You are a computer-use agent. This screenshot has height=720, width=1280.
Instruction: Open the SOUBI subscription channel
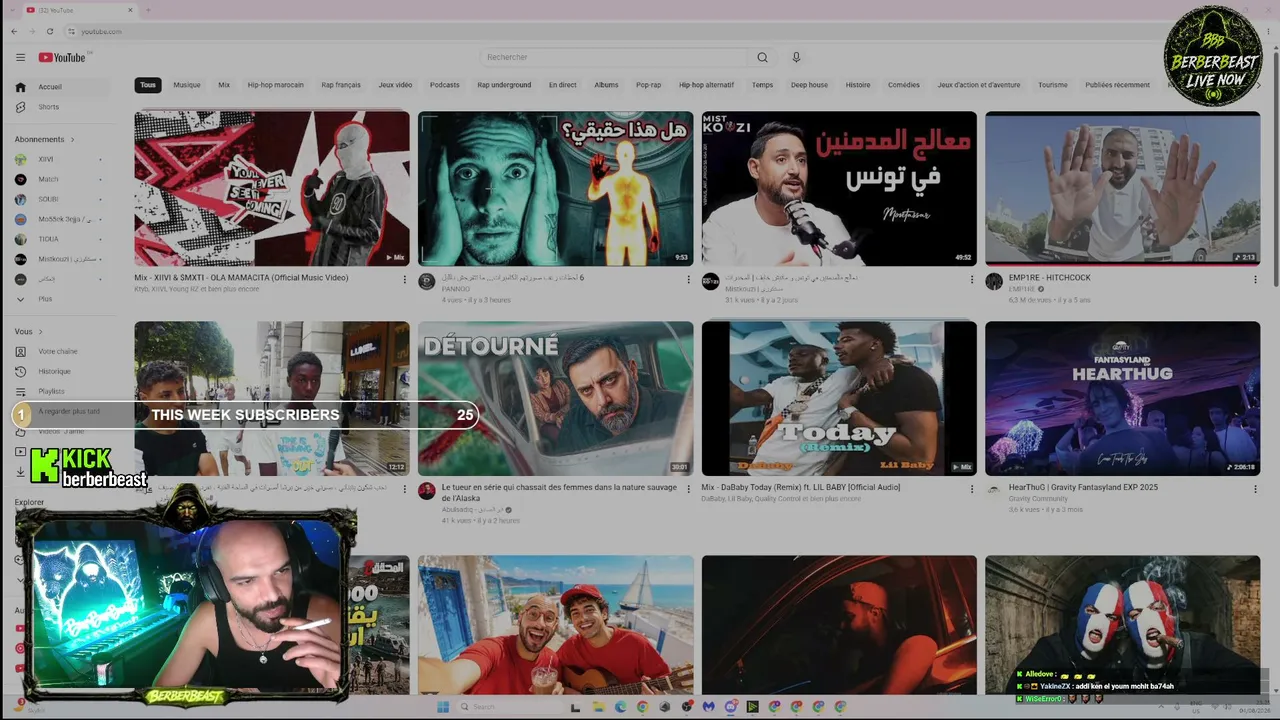coord(60,199)
